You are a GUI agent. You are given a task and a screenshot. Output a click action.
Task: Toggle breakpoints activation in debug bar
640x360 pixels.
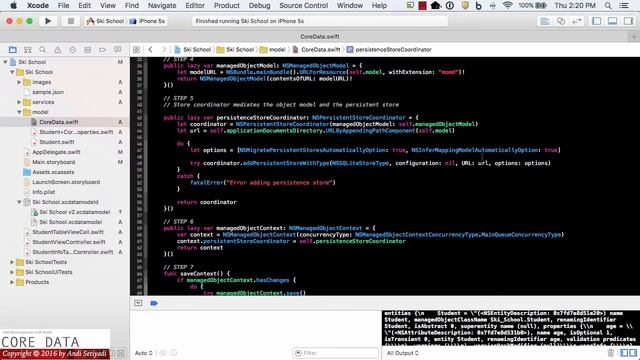pos(154,303)
